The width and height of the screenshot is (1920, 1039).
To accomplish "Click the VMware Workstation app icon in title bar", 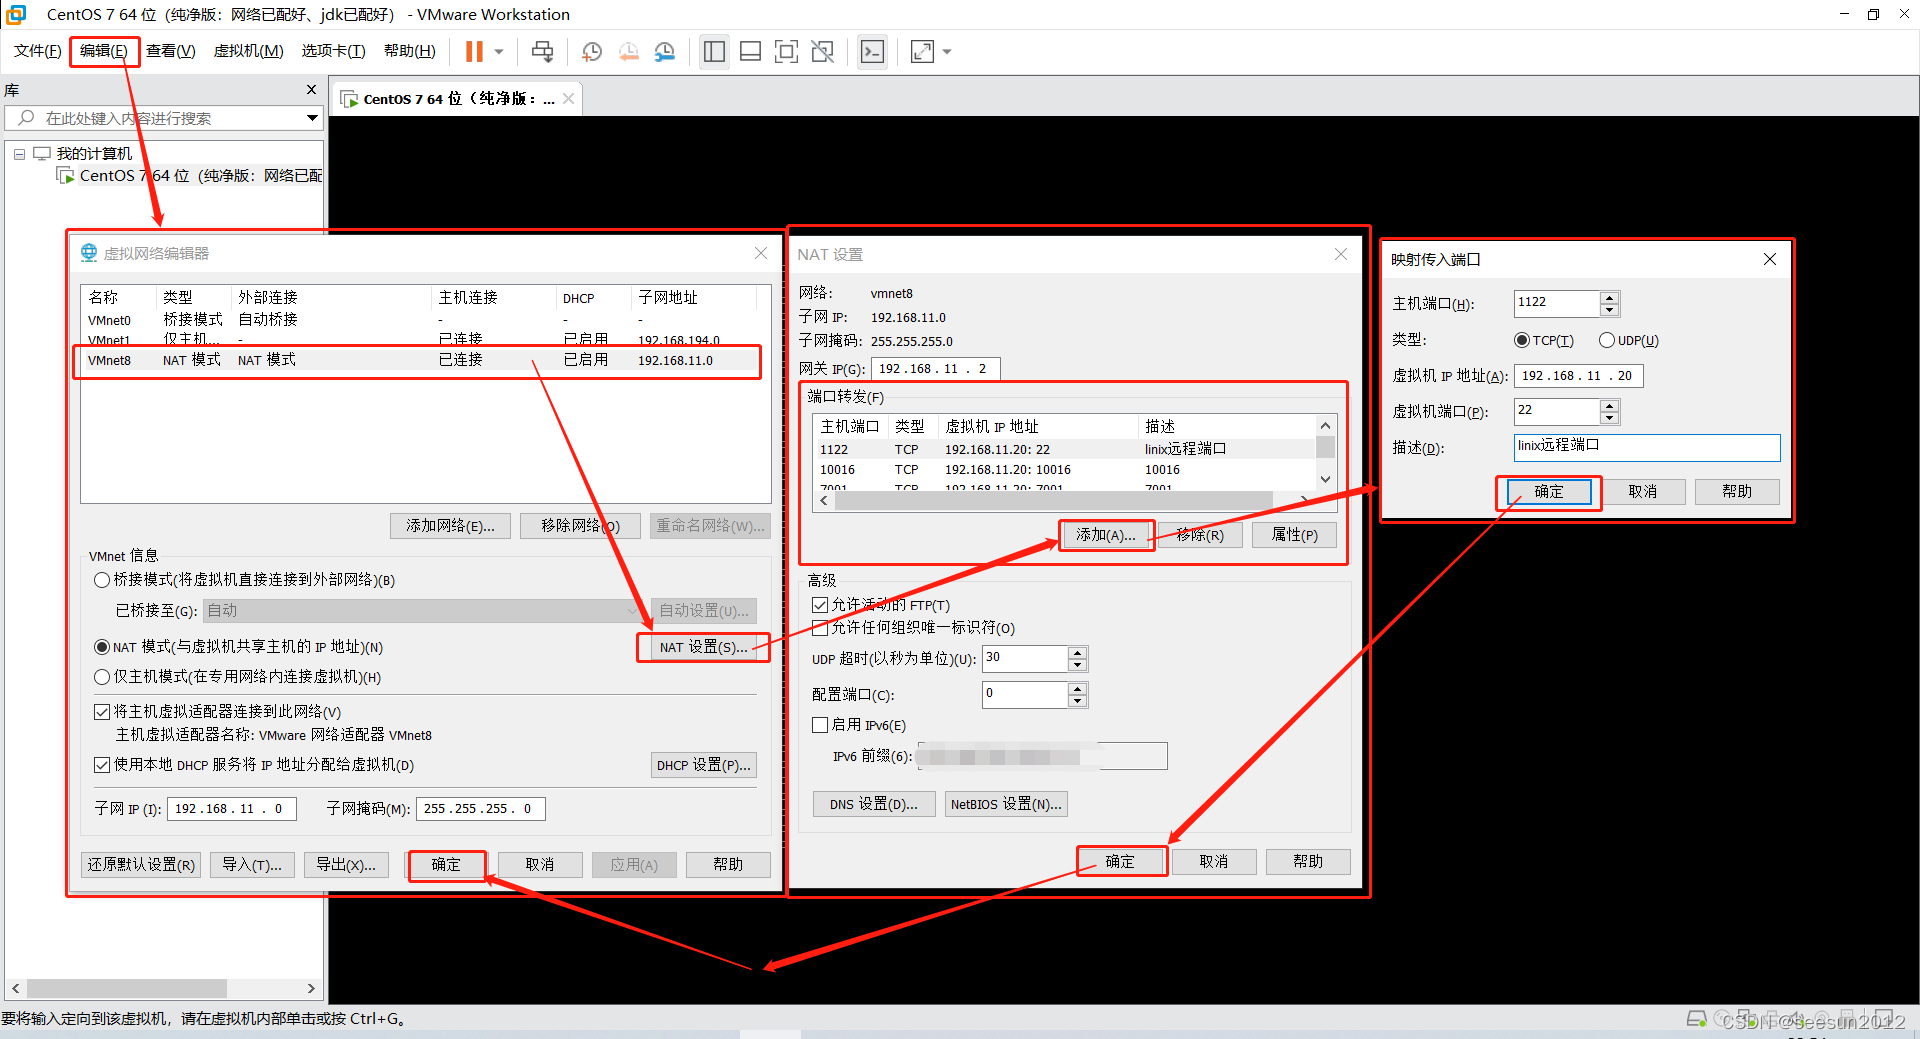I will (x=16, y=14).
